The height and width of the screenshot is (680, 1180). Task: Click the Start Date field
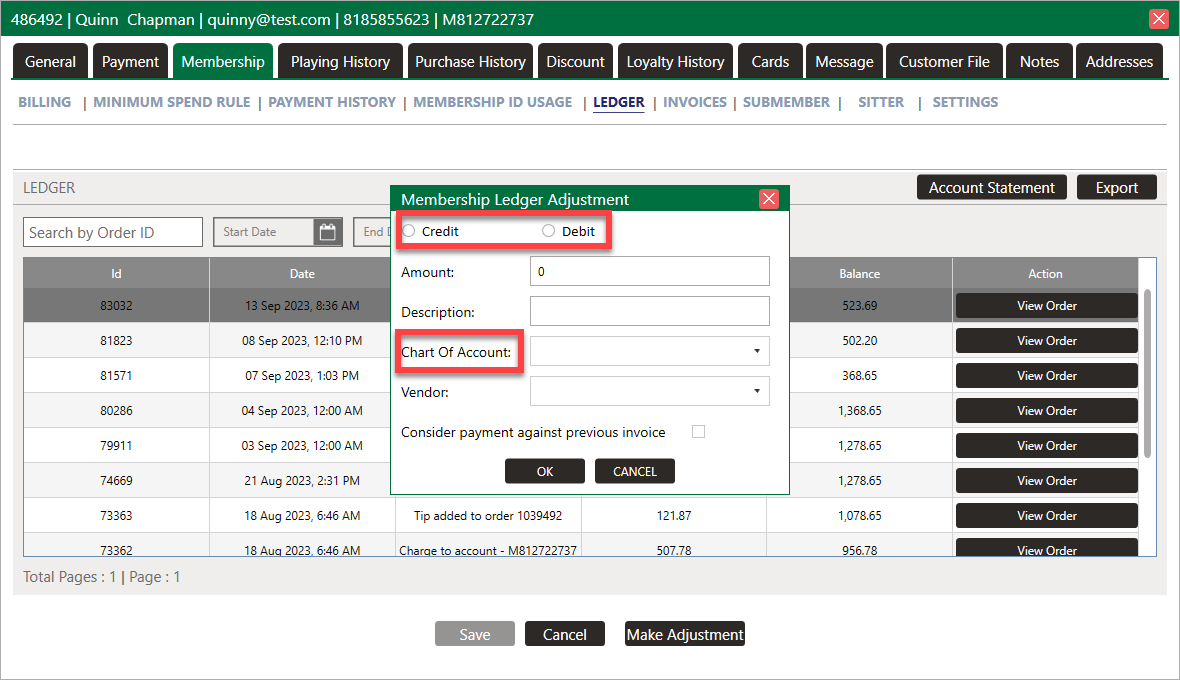coord(263,232)
